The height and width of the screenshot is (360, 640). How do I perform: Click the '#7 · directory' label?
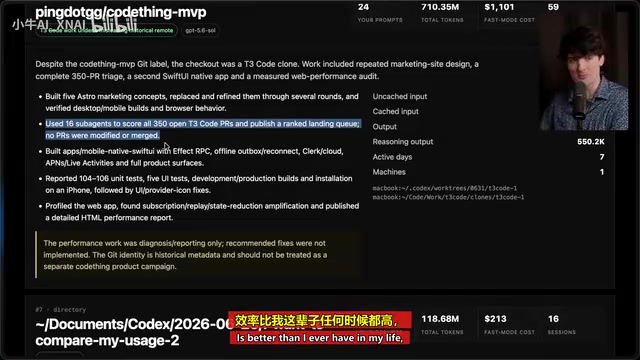(x=60, y=309)
